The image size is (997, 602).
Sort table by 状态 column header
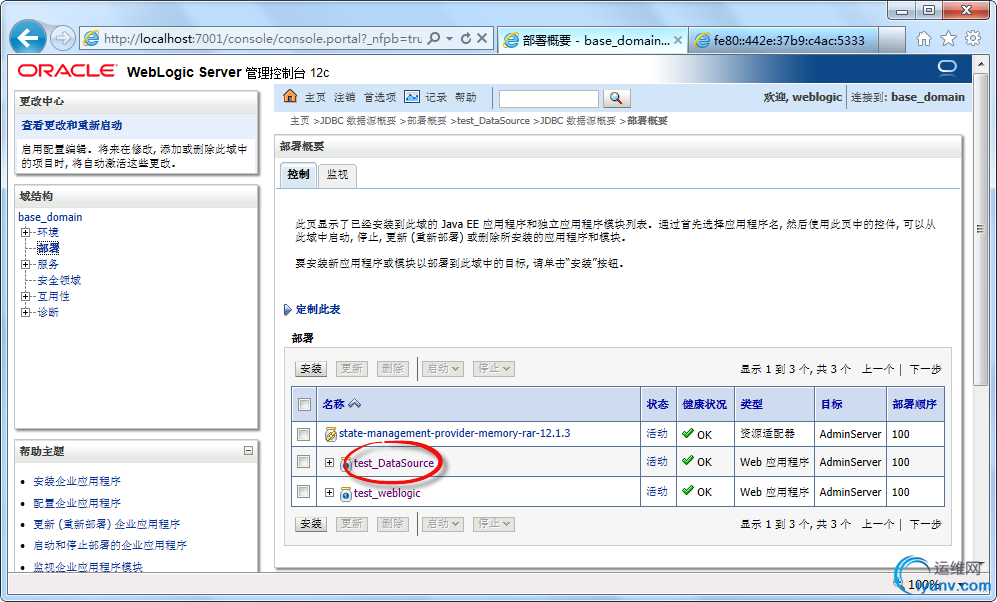click(657, 404)
